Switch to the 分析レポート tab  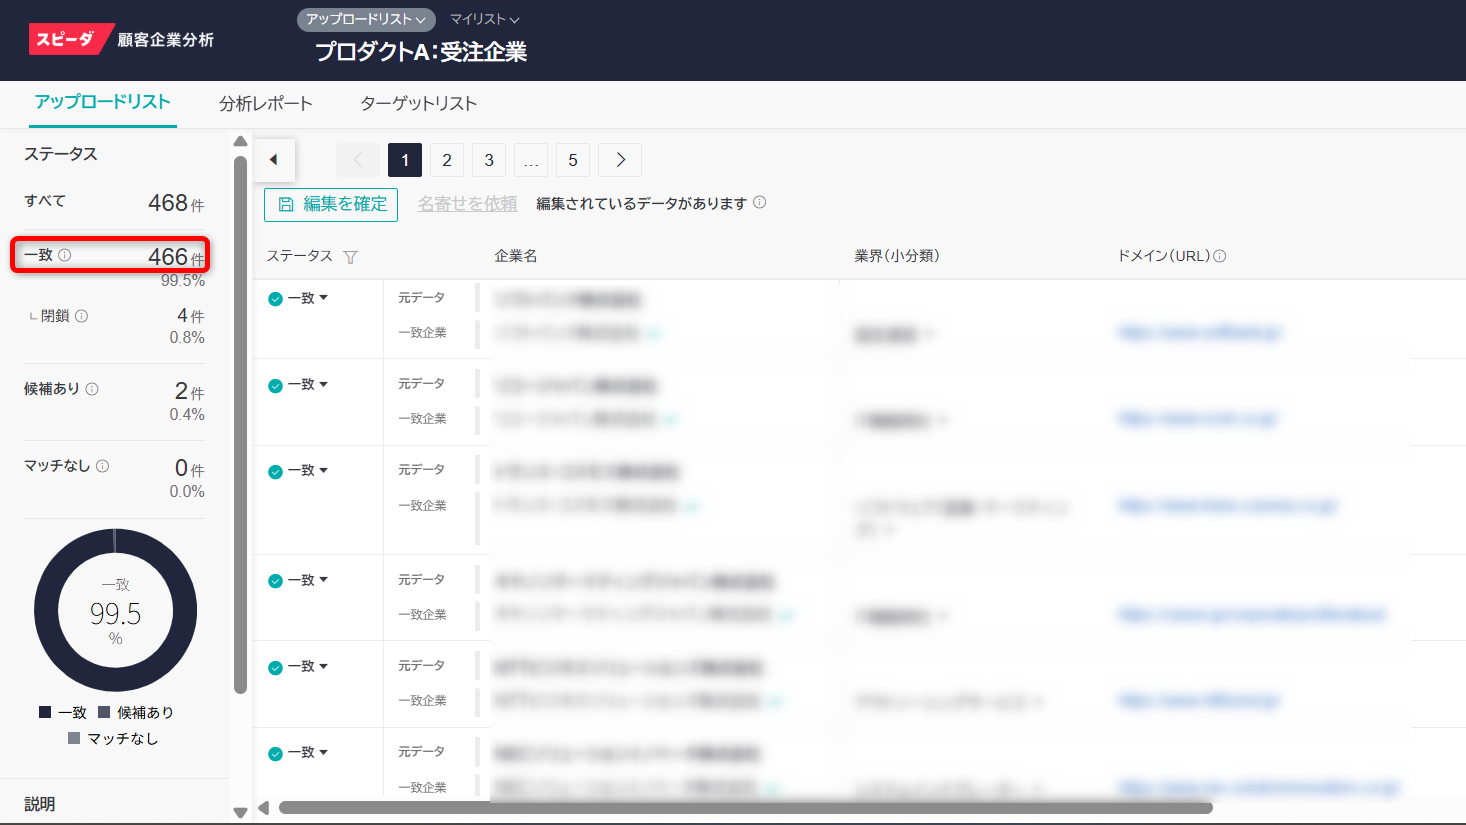[x=265, y=103]
